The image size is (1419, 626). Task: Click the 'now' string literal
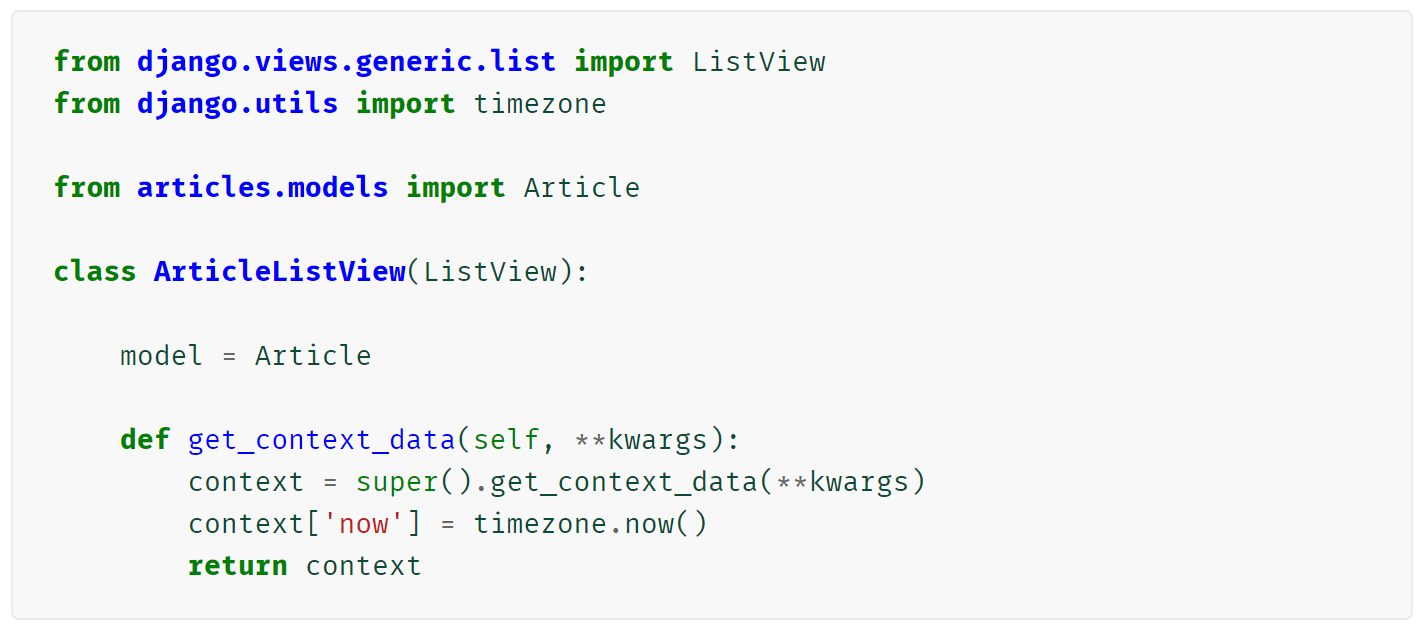point(364,524)
